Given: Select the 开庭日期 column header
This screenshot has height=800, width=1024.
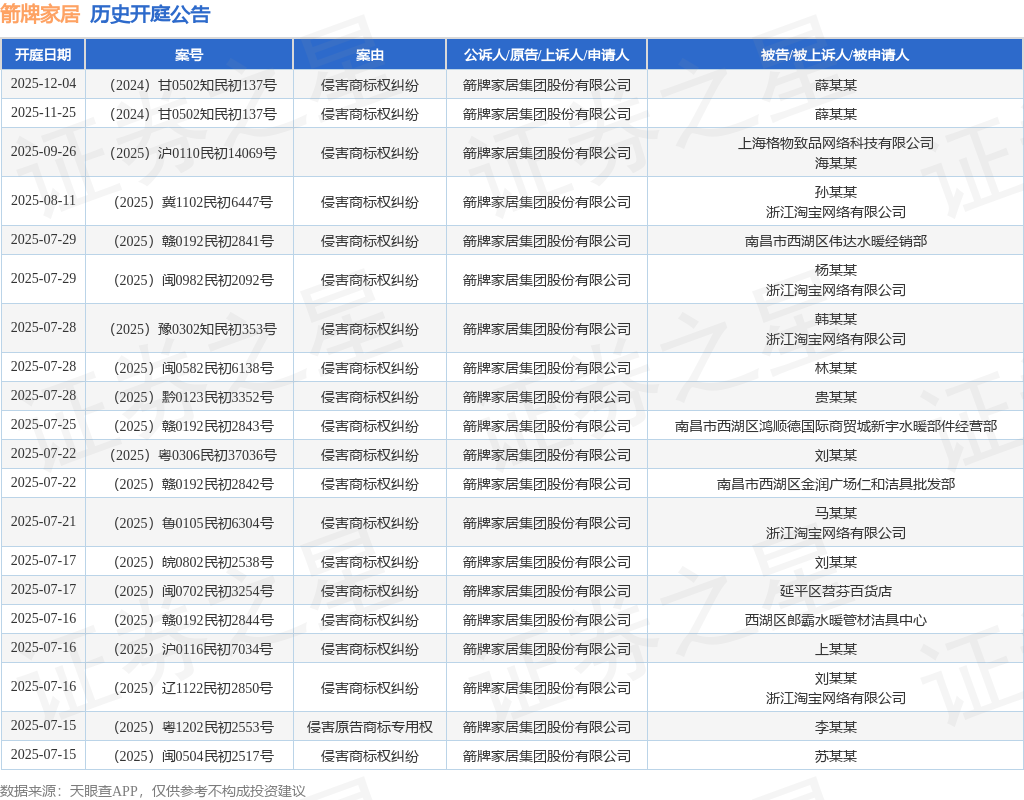Looking at the screenshot, I should click(x=43, y=55).
